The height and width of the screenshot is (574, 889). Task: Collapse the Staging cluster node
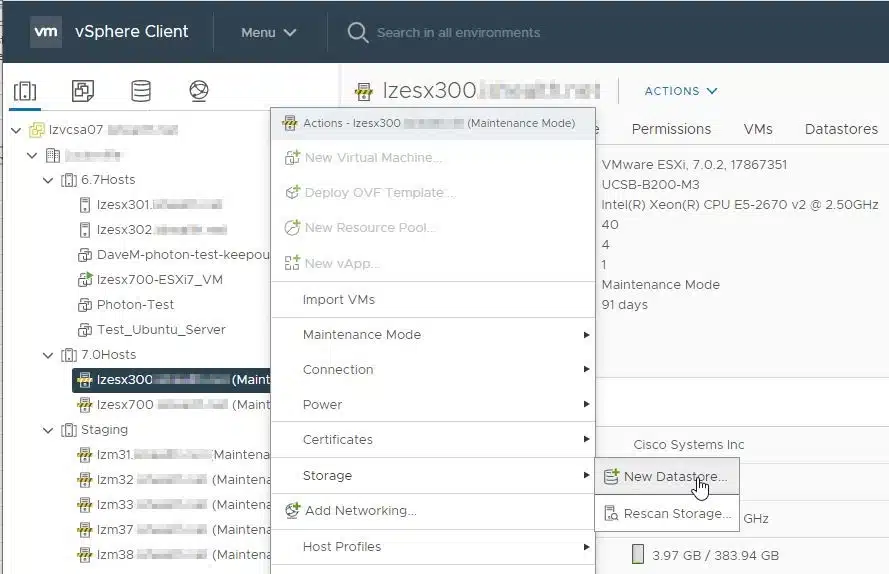pos(48,430)
